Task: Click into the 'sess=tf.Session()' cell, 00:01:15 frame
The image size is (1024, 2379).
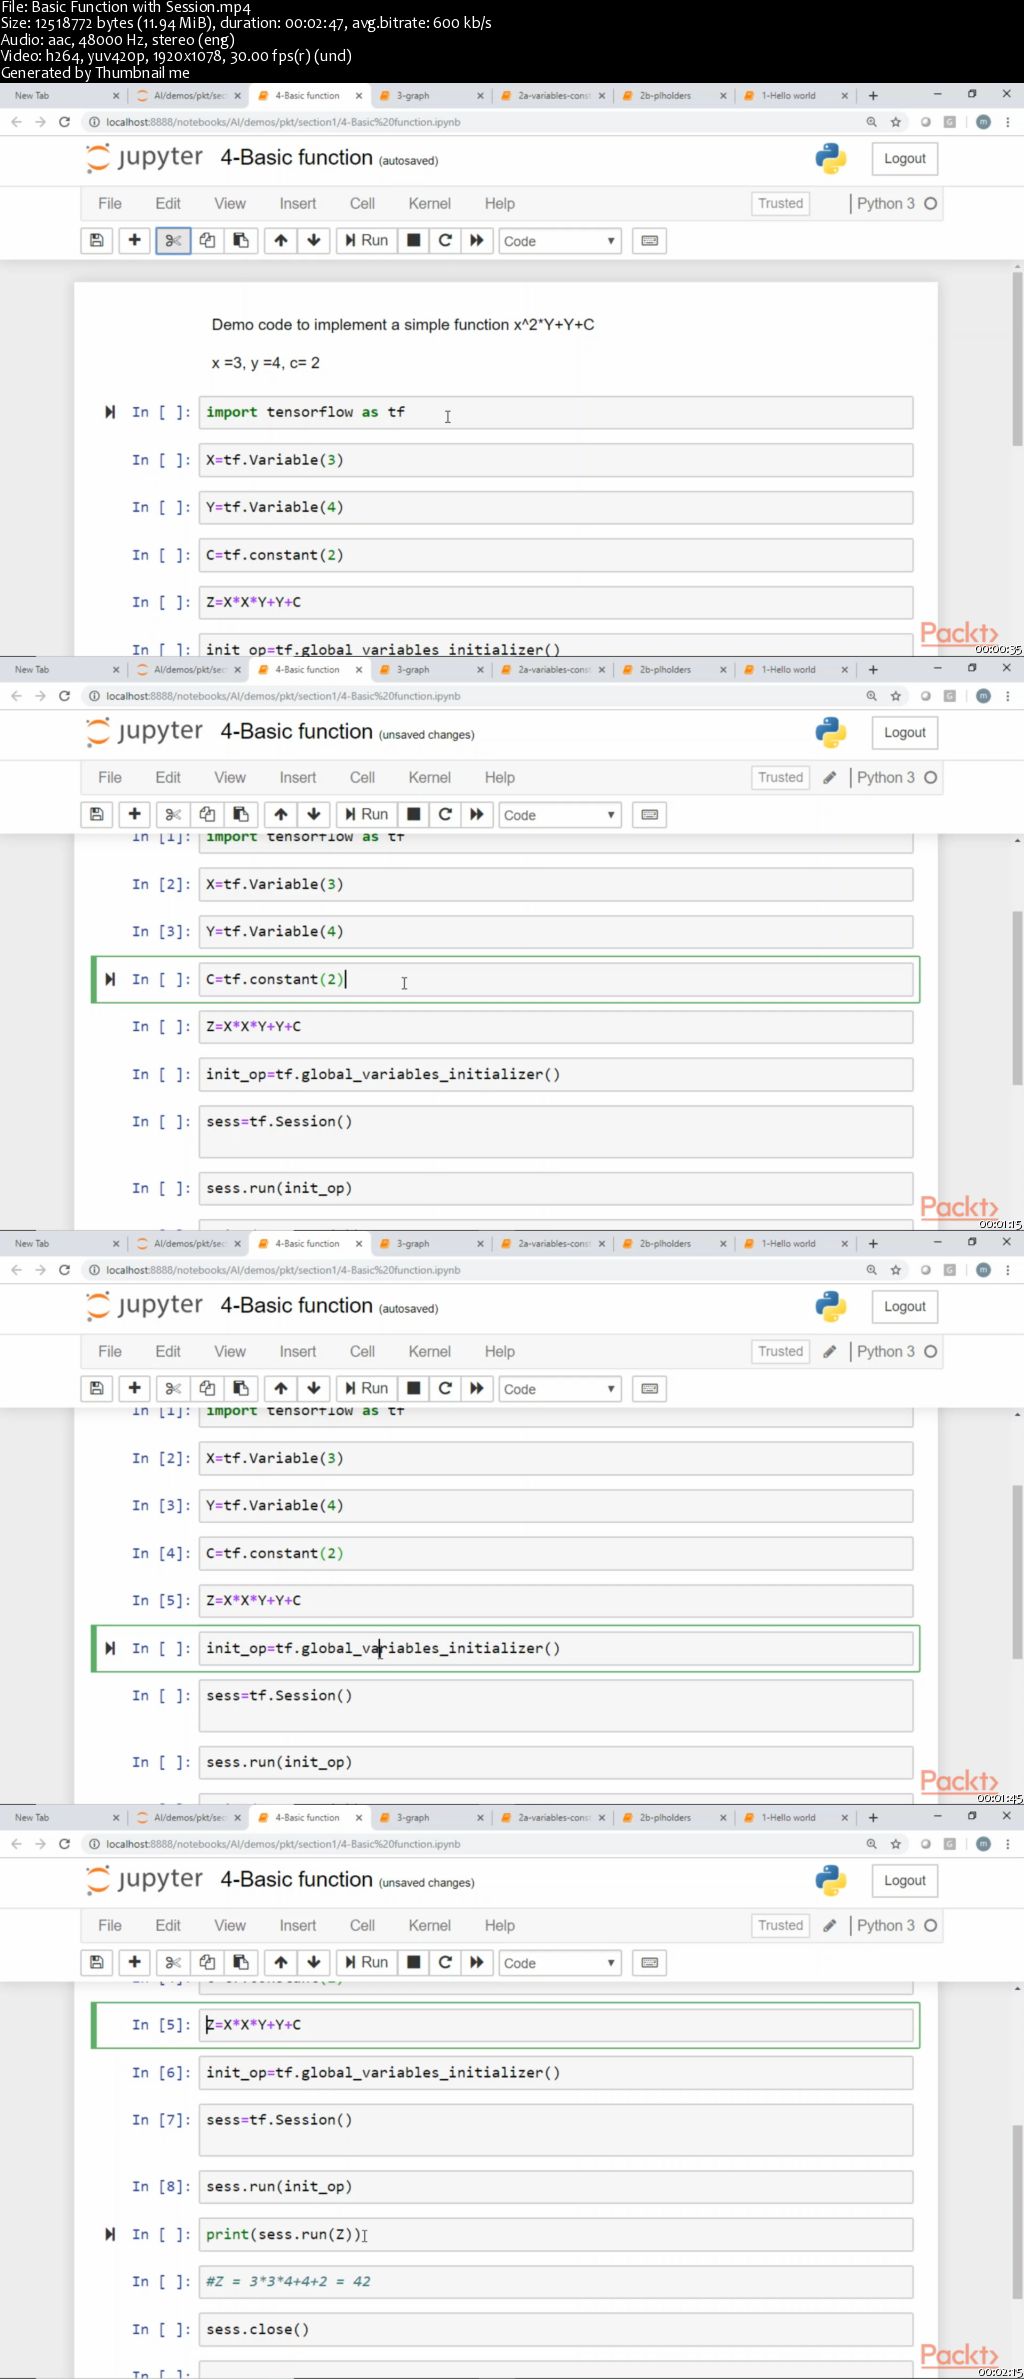Action: [x=556, y=1131]
